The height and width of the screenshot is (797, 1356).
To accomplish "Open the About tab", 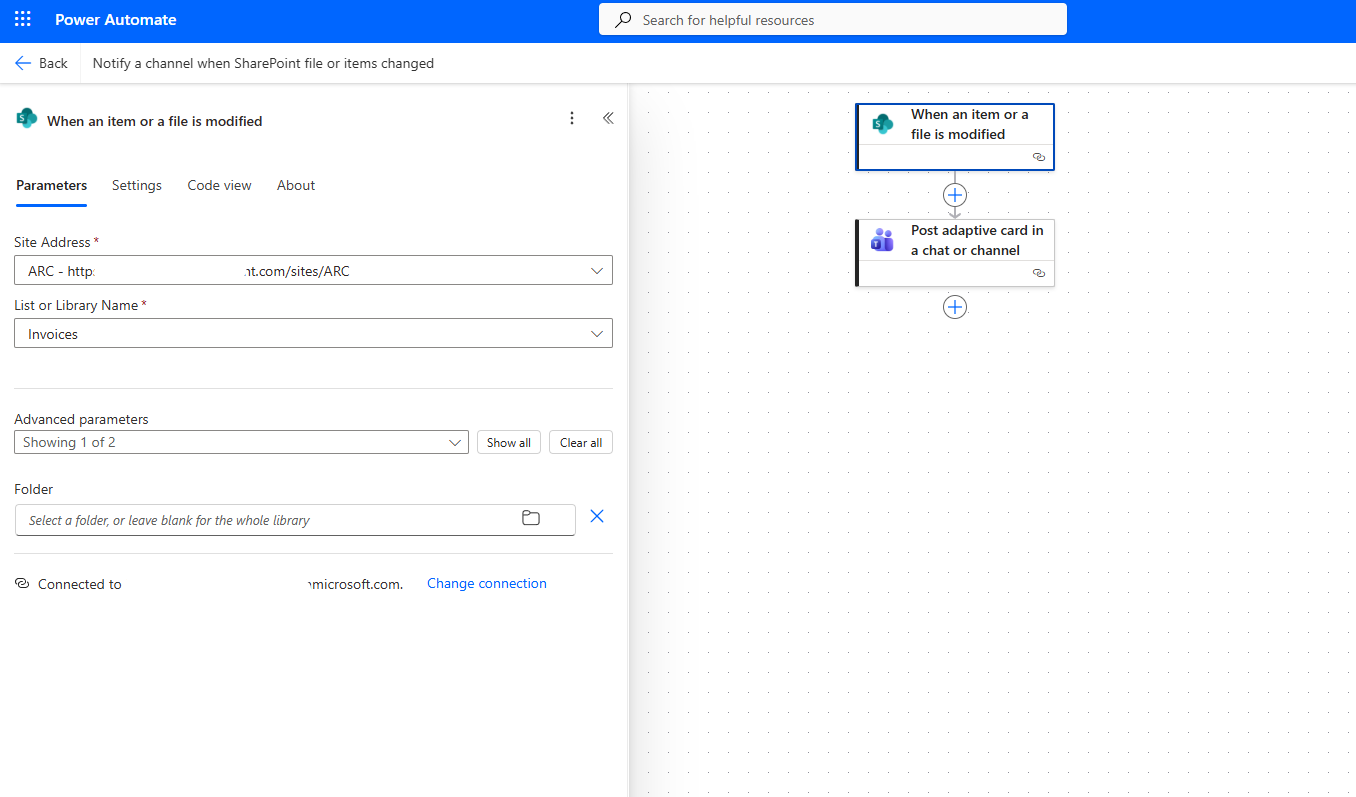I will click(x=296, y=185).
